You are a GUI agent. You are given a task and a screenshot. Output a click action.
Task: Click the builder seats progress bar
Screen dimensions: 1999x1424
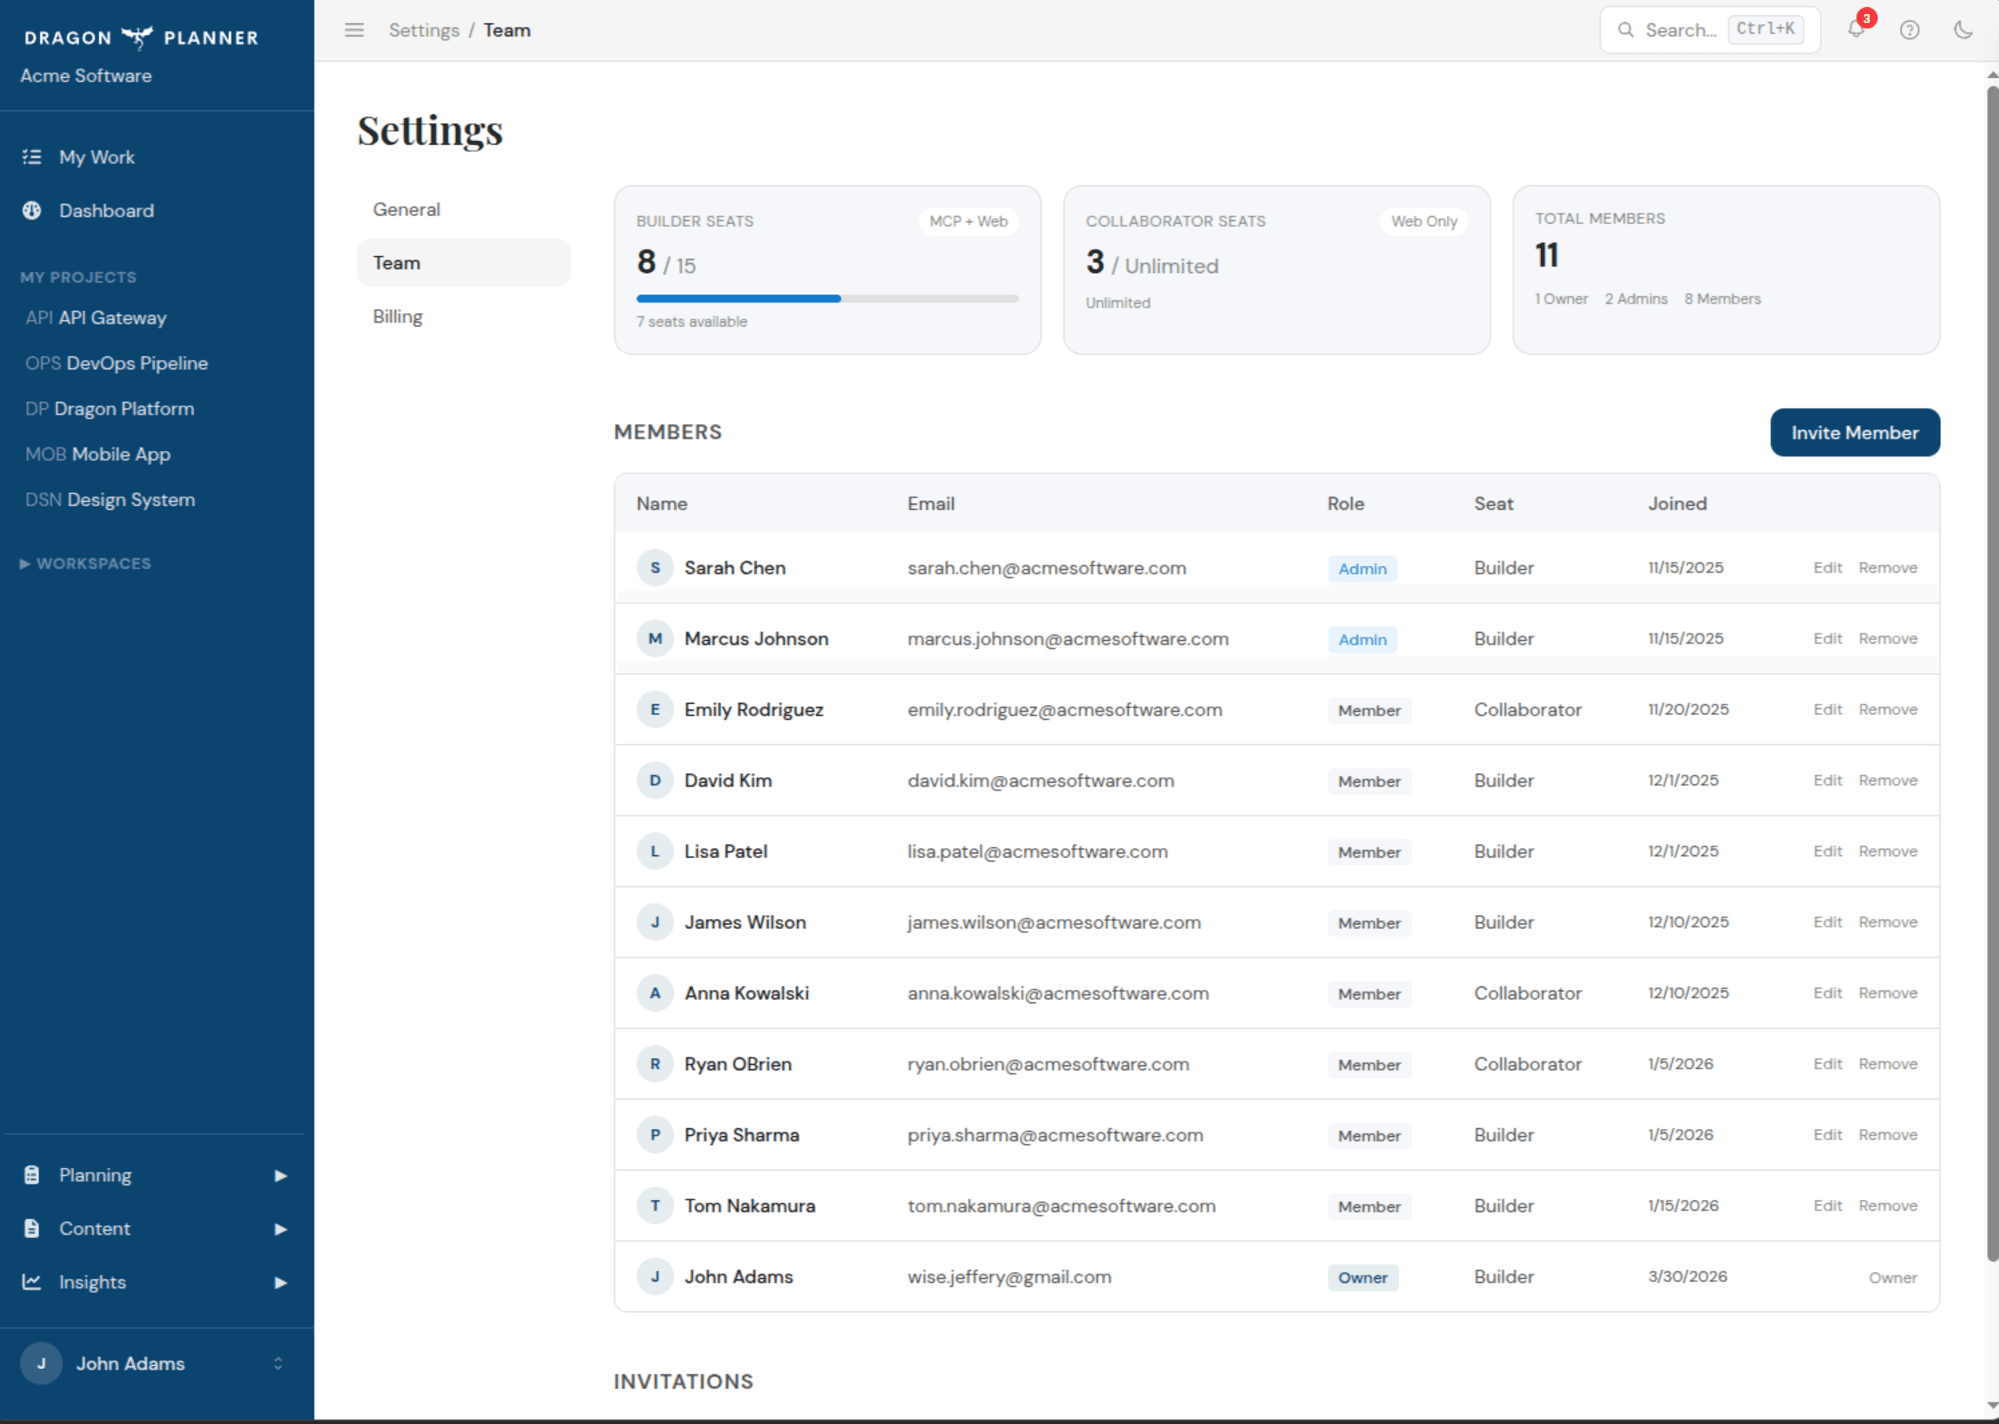(x=827, y=298)
